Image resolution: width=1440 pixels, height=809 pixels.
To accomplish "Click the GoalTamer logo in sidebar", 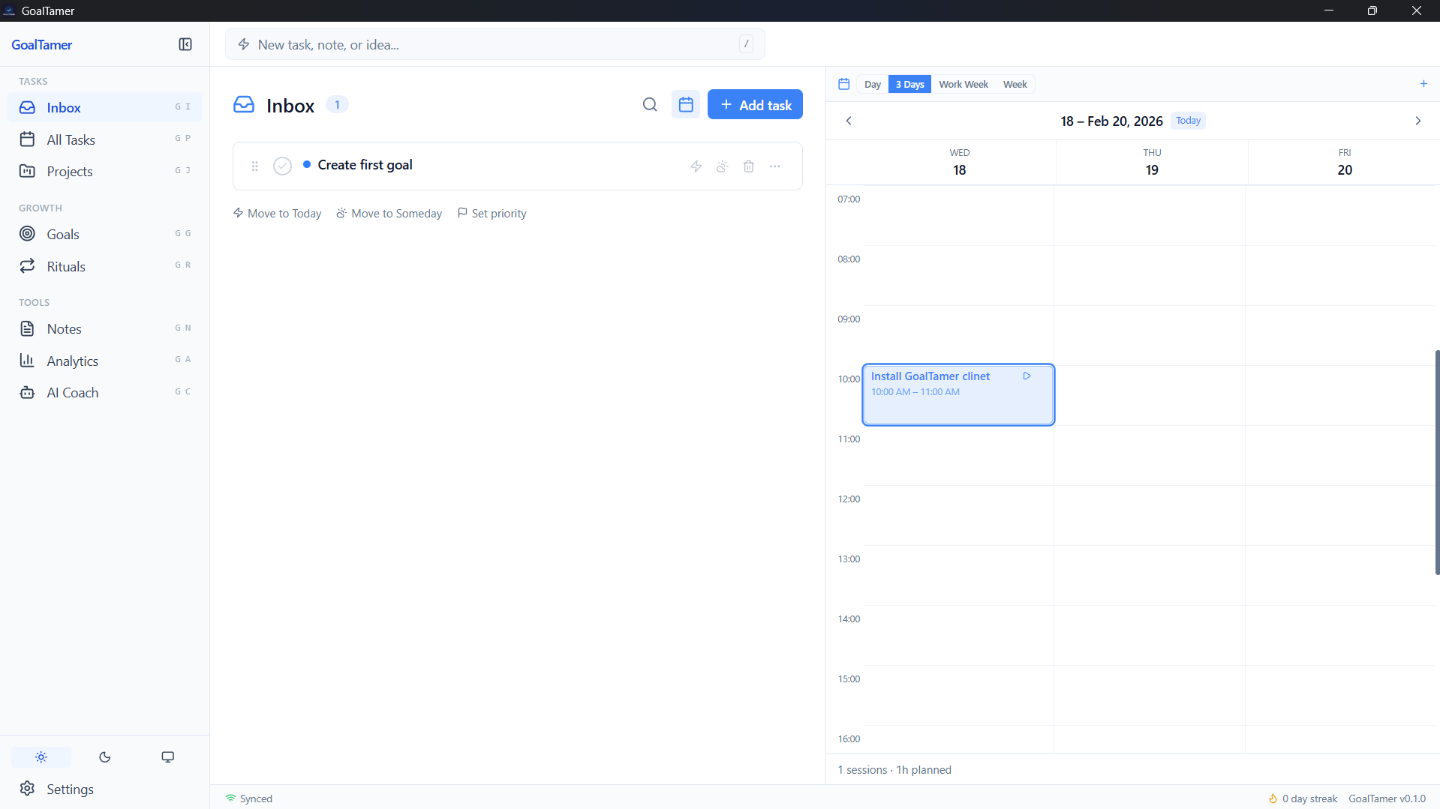I will coord(42,44).
